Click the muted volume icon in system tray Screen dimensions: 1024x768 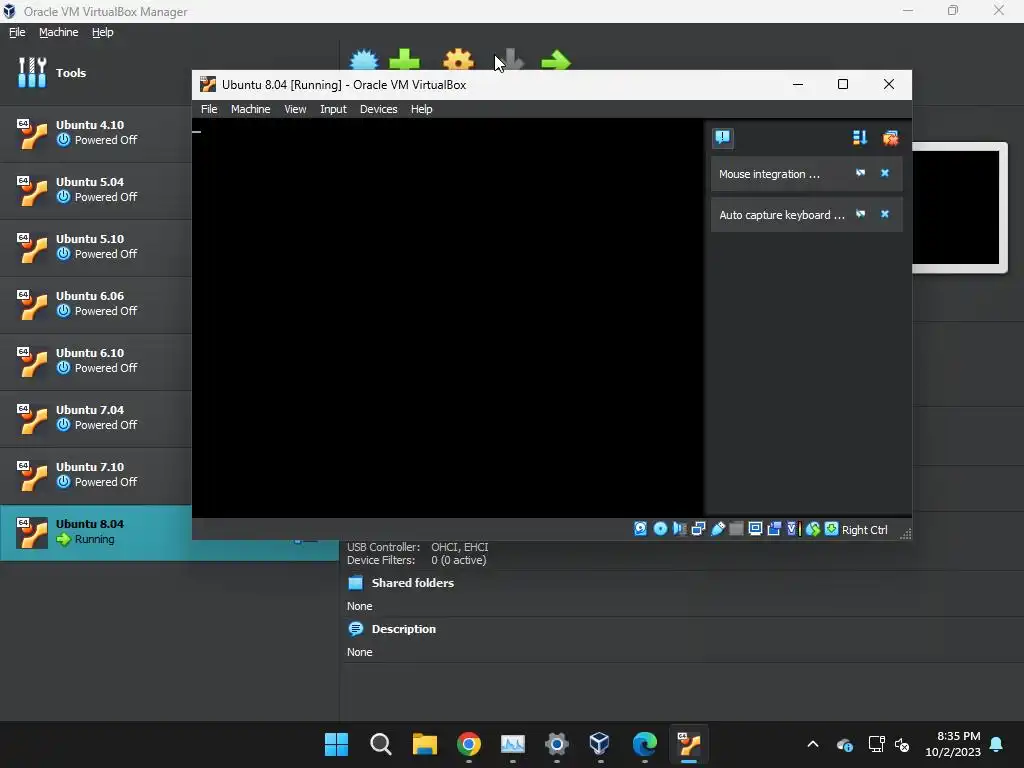(x=902, y=744)
